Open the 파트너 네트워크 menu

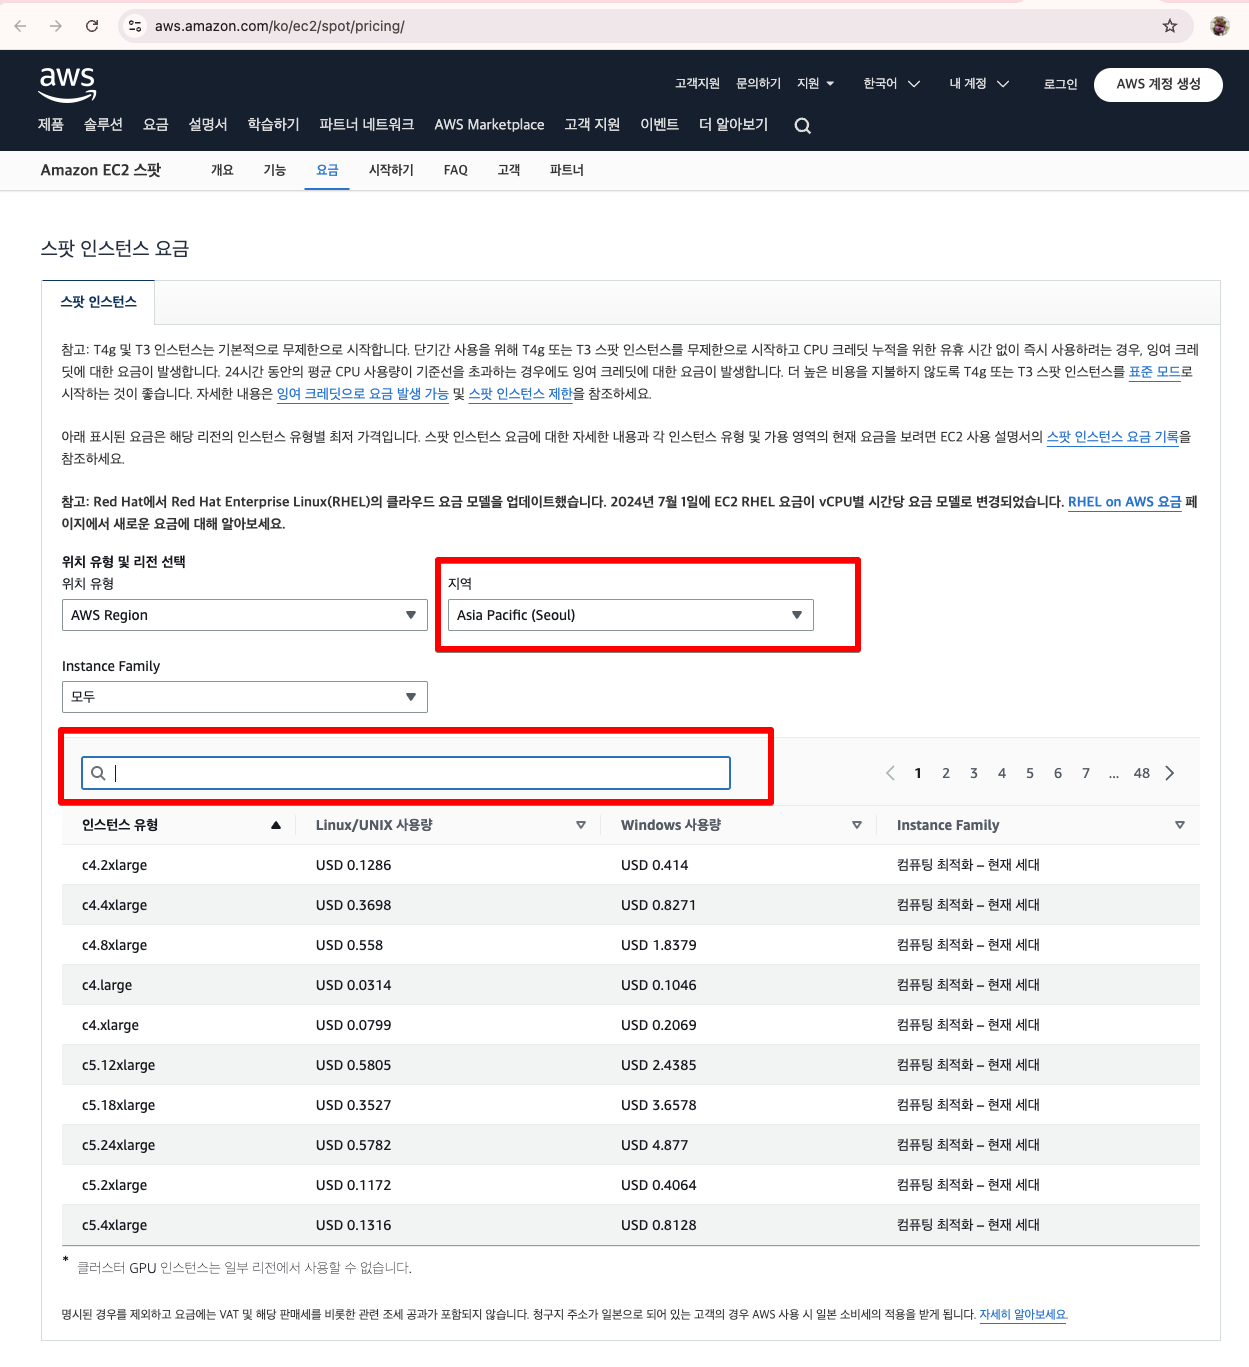[367, 124]
